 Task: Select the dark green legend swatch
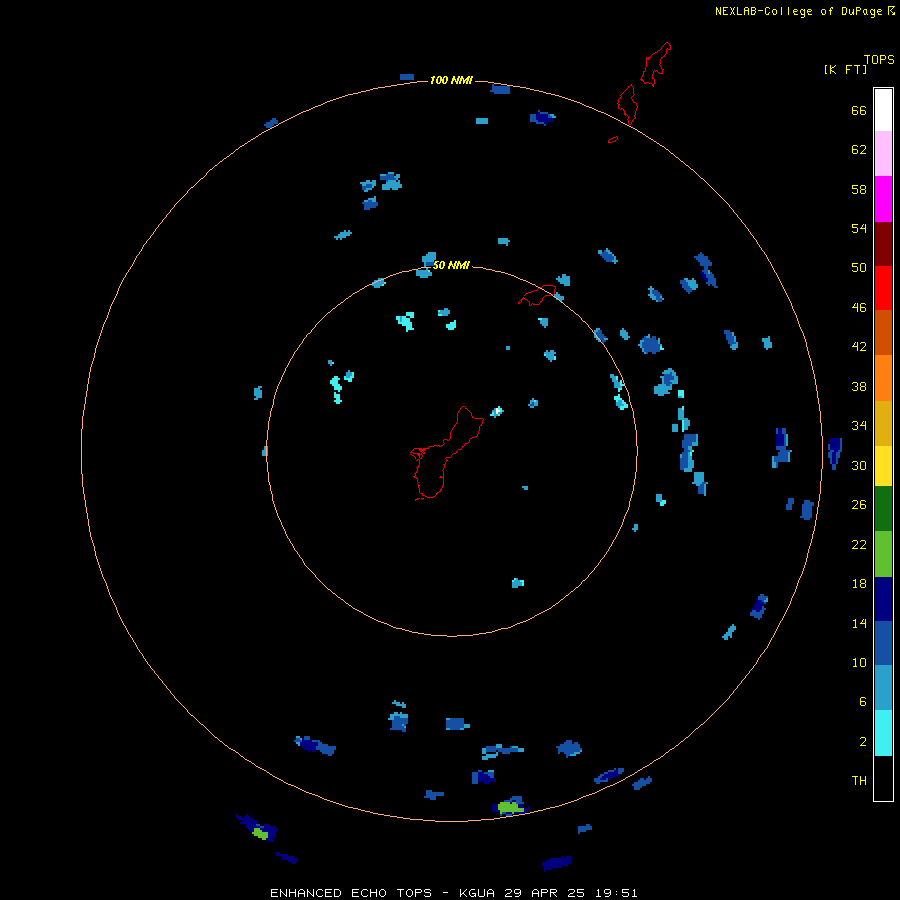(883, 509)
